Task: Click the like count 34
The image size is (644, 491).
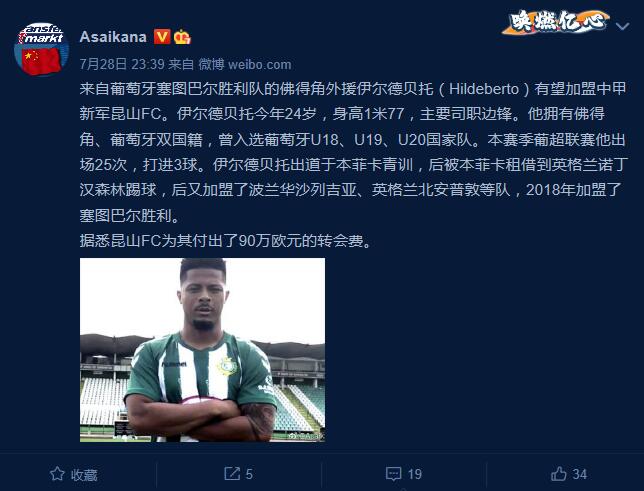Action: pyautogui.click(x=580, y=474)
